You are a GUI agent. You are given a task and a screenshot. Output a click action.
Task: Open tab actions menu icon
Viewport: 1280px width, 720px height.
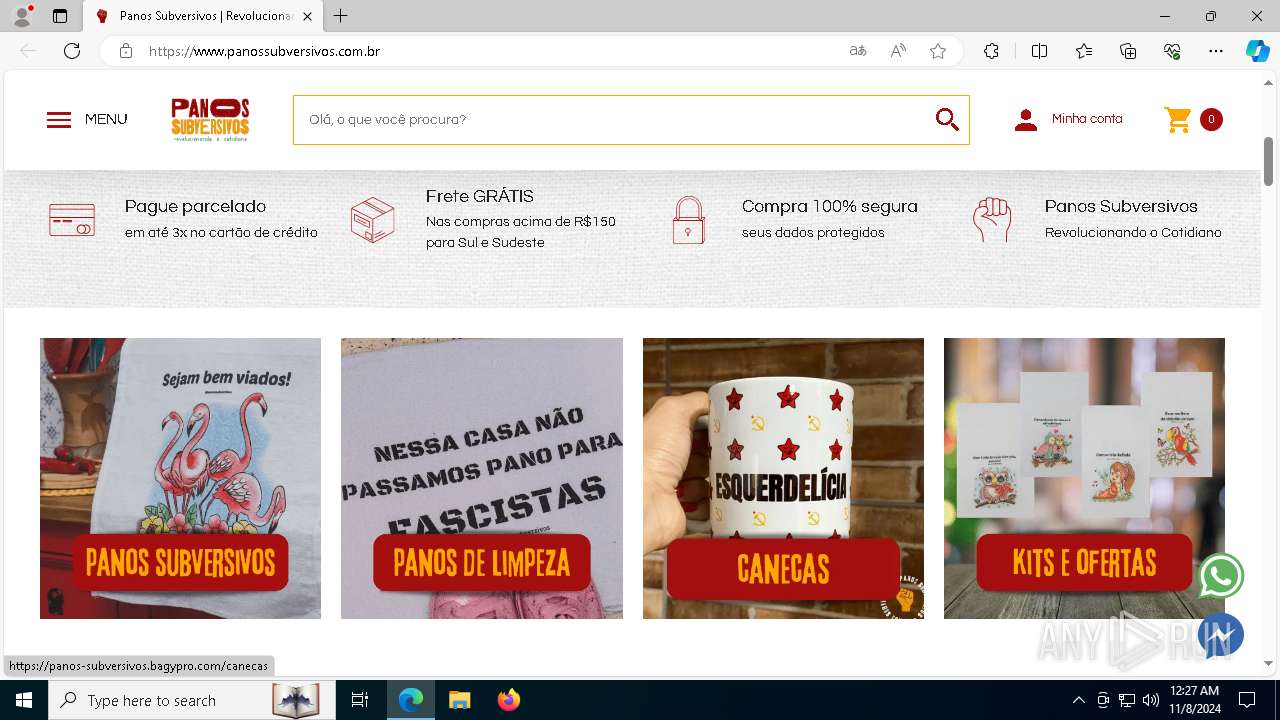click(59, 16)
